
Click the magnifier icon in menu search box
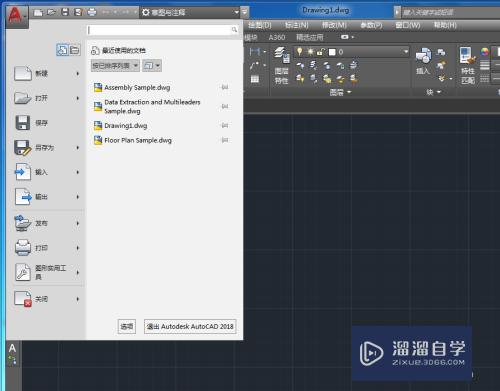tap(234, 30)
